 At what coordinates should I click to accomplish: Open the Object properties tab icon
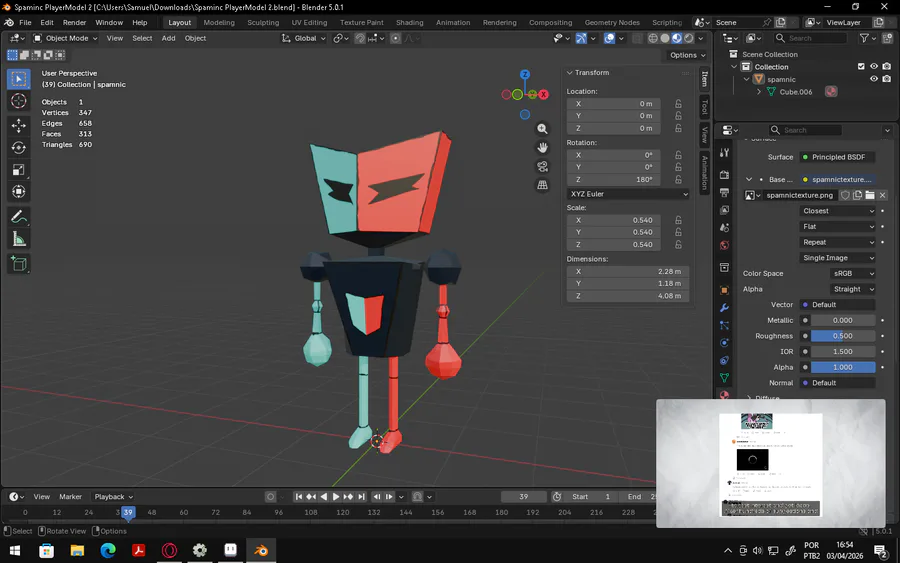tap(724, 290)
